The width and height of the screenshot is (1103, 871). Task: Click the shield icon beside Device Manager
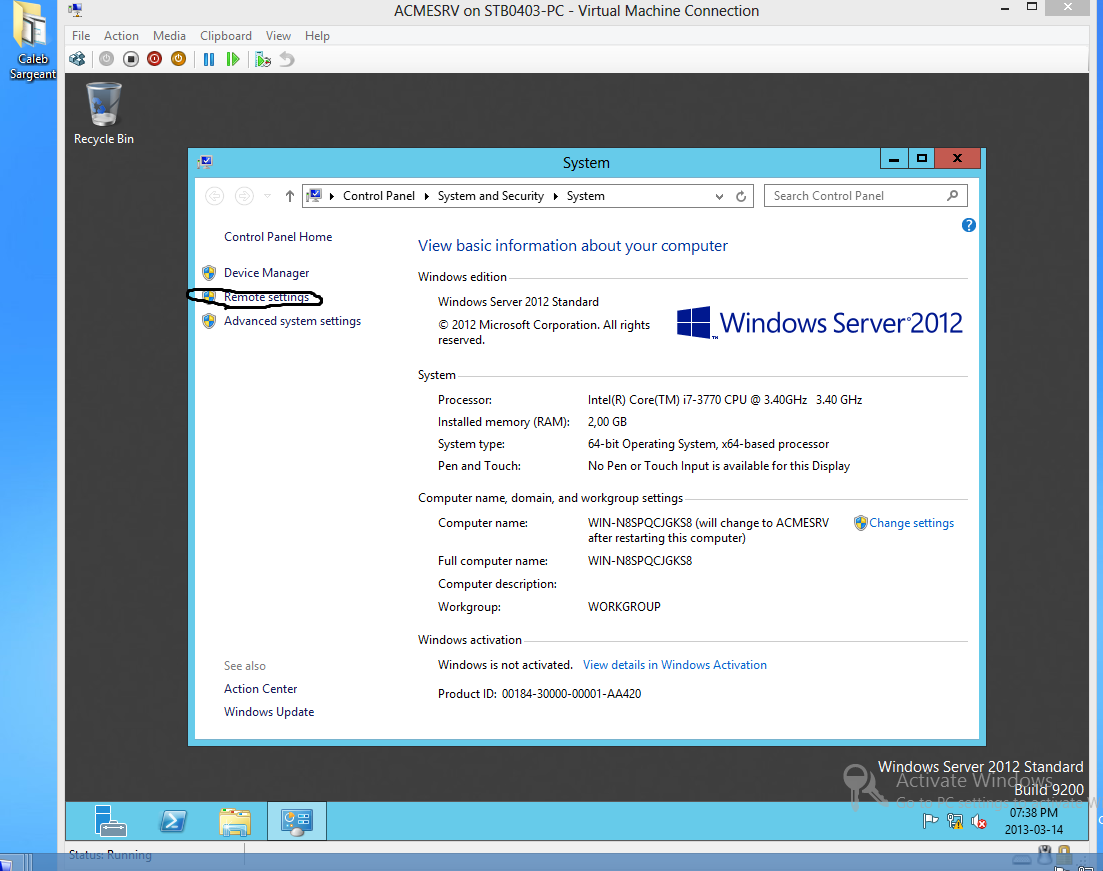tap(209, 273)
